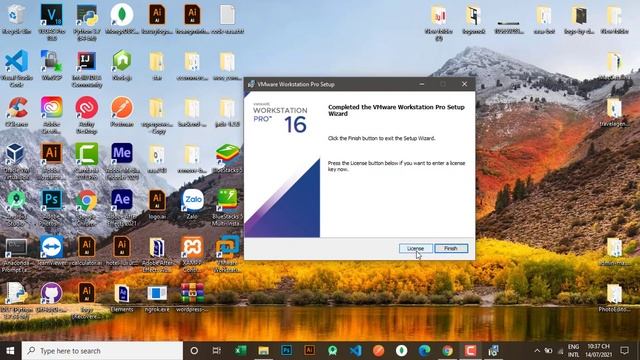Image resolution: width=640 pixels, height=360 pixels.
Task: Select the Camtasia desktop shortcut
Action: (x=87, y=162)
